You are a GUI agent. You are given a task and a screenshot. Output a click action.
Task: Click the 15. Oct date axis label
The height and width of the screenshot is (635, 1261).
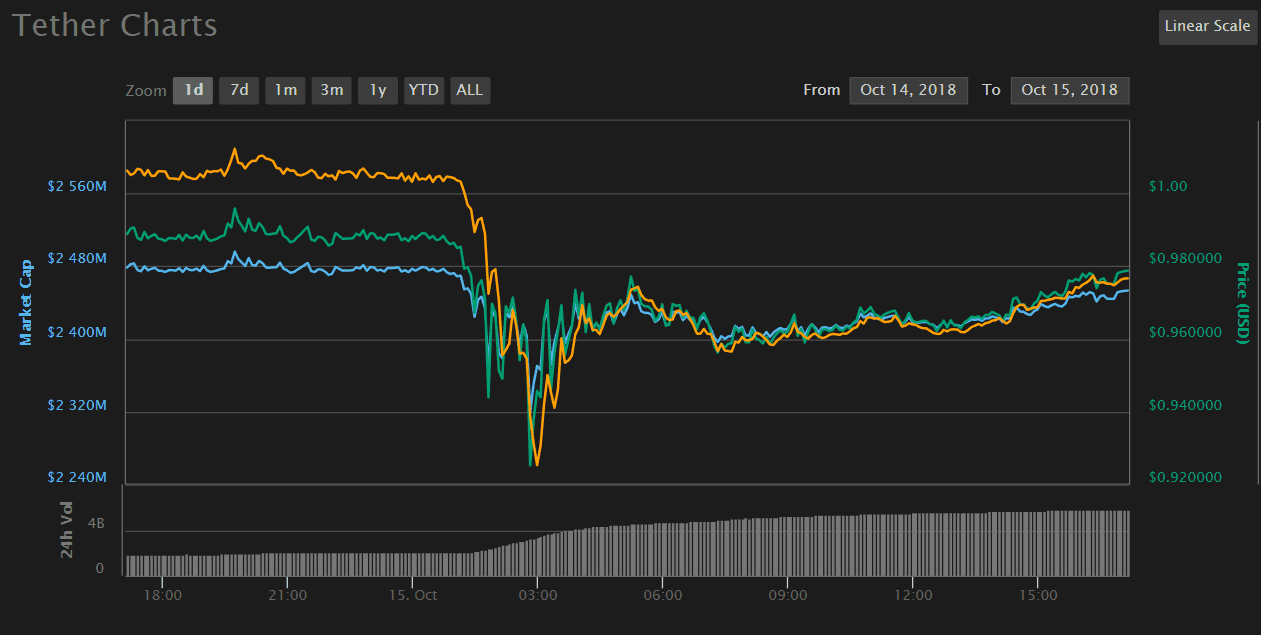(x=412, y=595)
